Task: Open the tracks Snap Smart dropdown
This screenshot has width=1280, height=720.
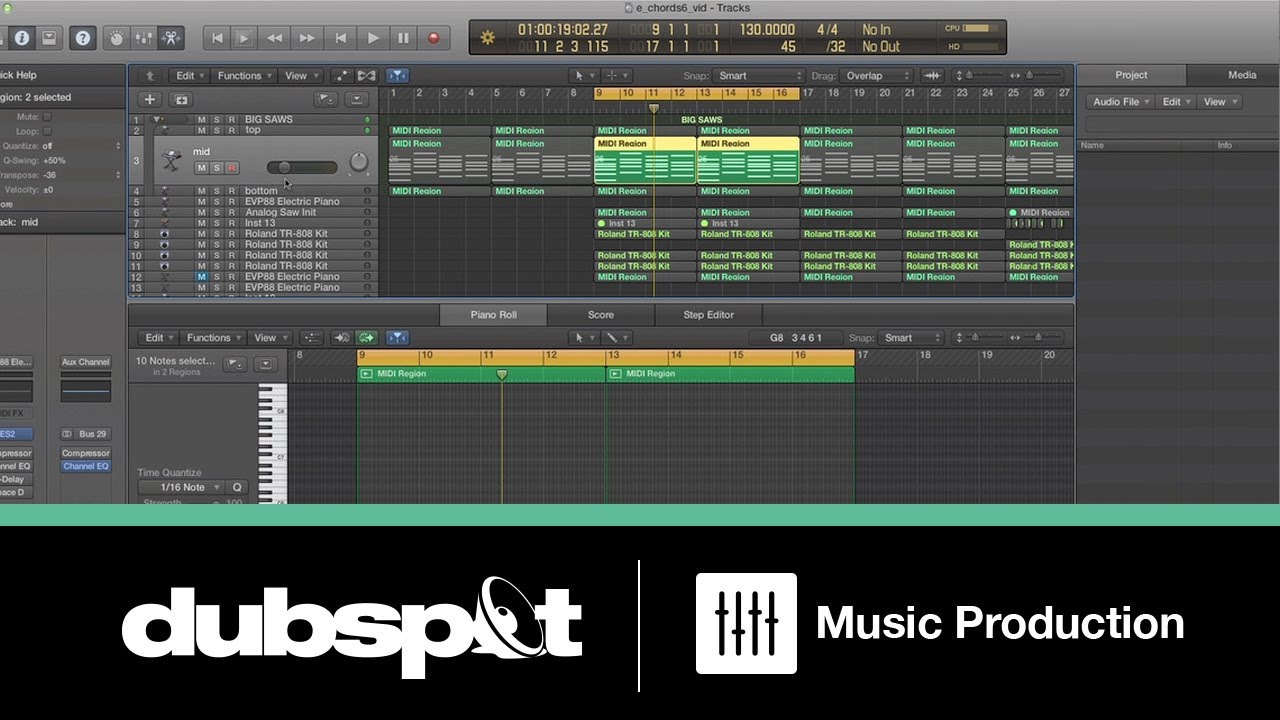Action: point(758,75)
